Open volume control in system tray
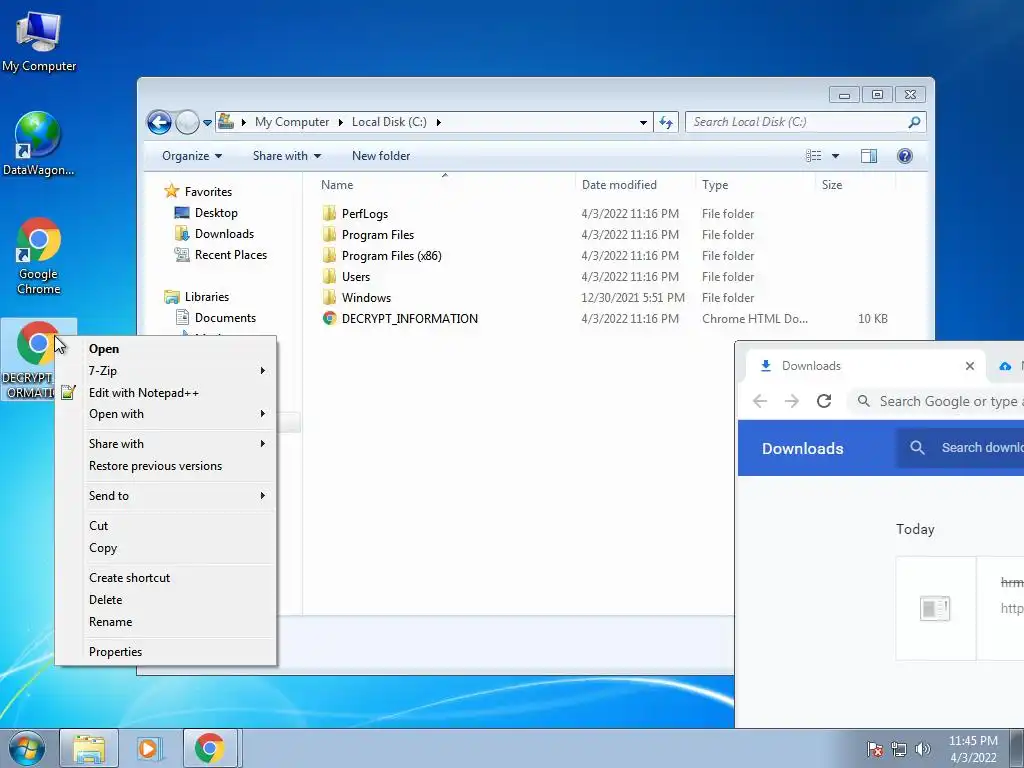 pos(923,749)
